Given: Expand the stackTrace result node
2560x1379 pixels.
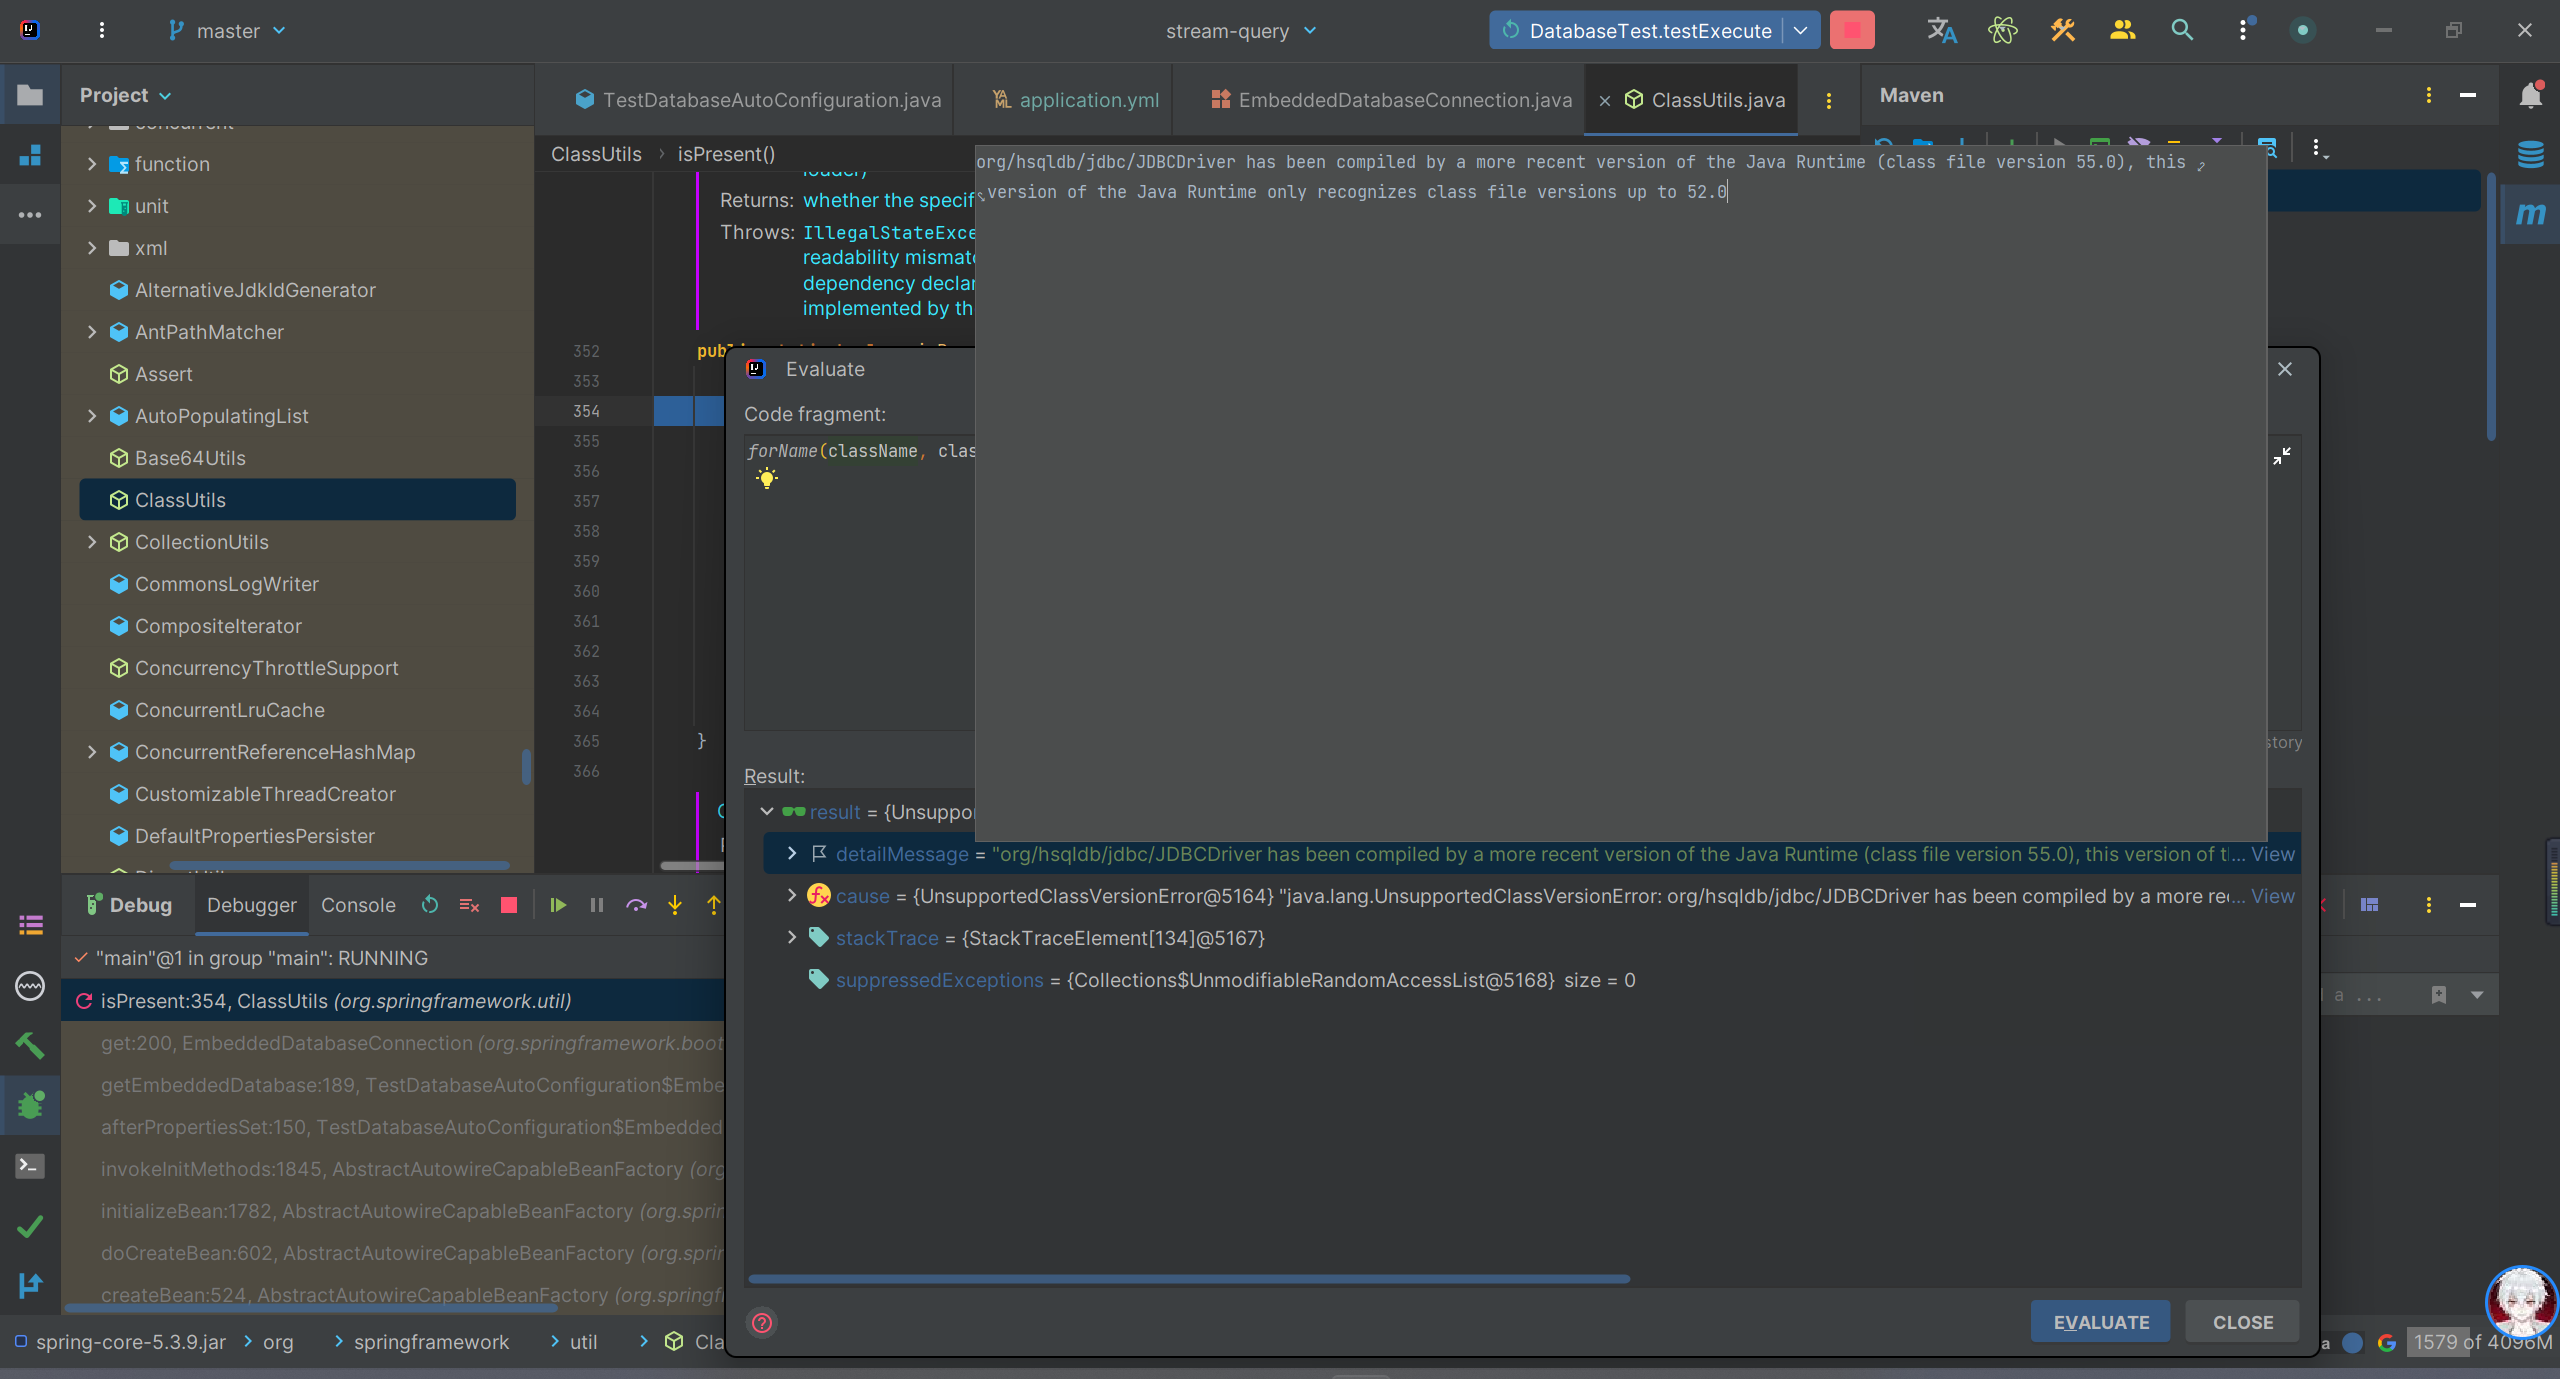Looking at the screenshot, I should (792, 938).
